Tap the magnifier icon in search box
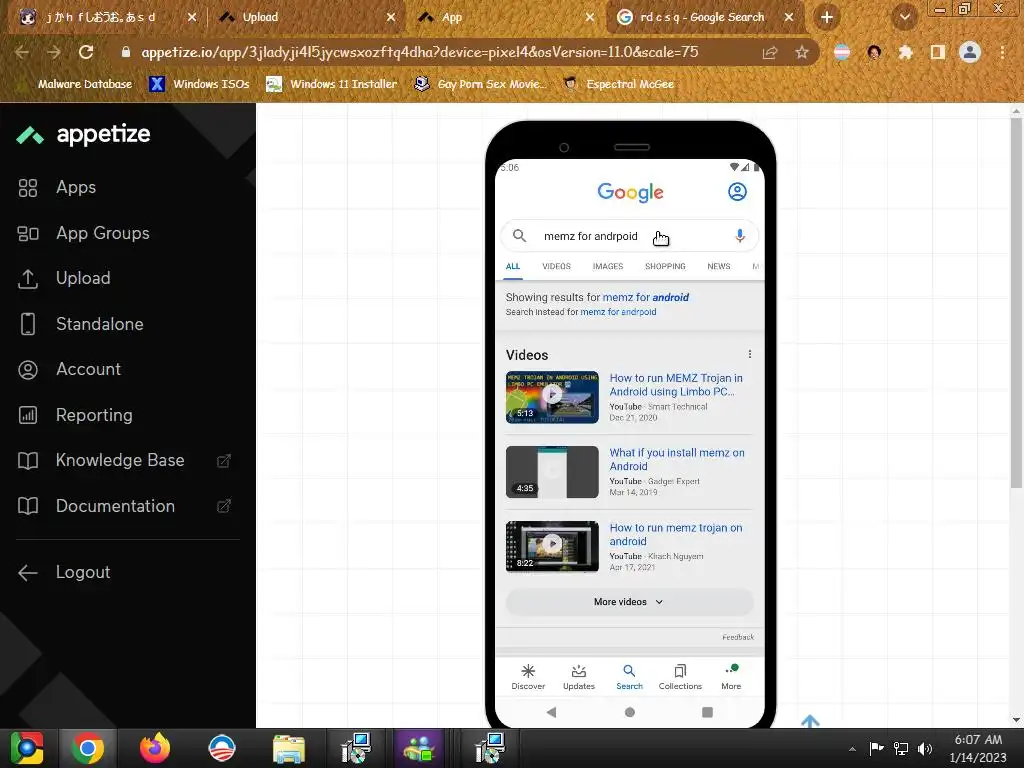This screenshot has height=768, width=1024. point(519,236)
